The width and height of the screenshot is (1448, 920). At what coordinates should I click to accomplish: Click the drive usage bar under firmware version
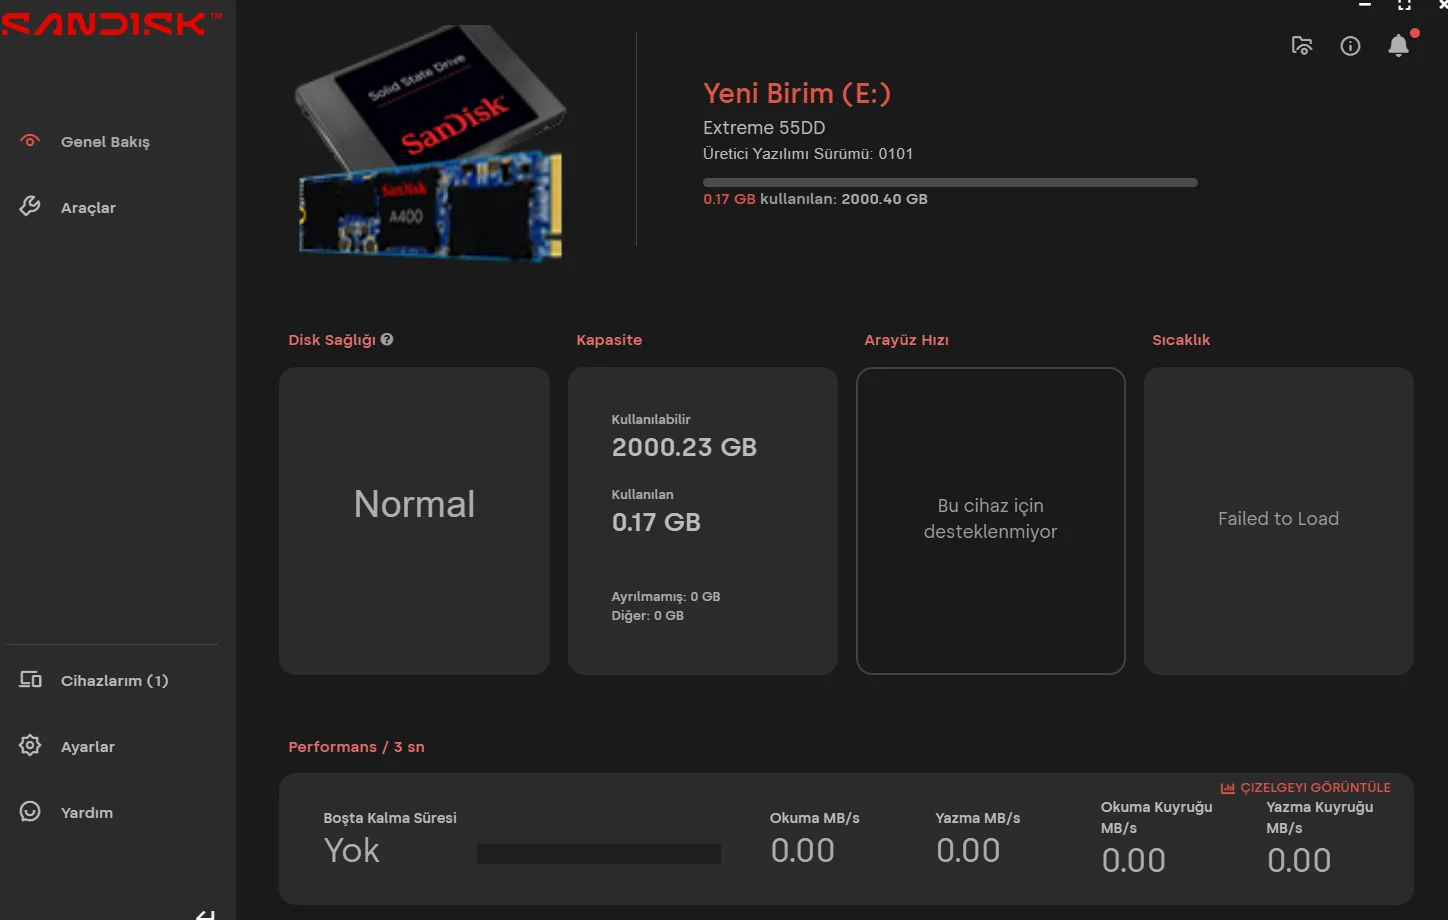pos(950,182)
